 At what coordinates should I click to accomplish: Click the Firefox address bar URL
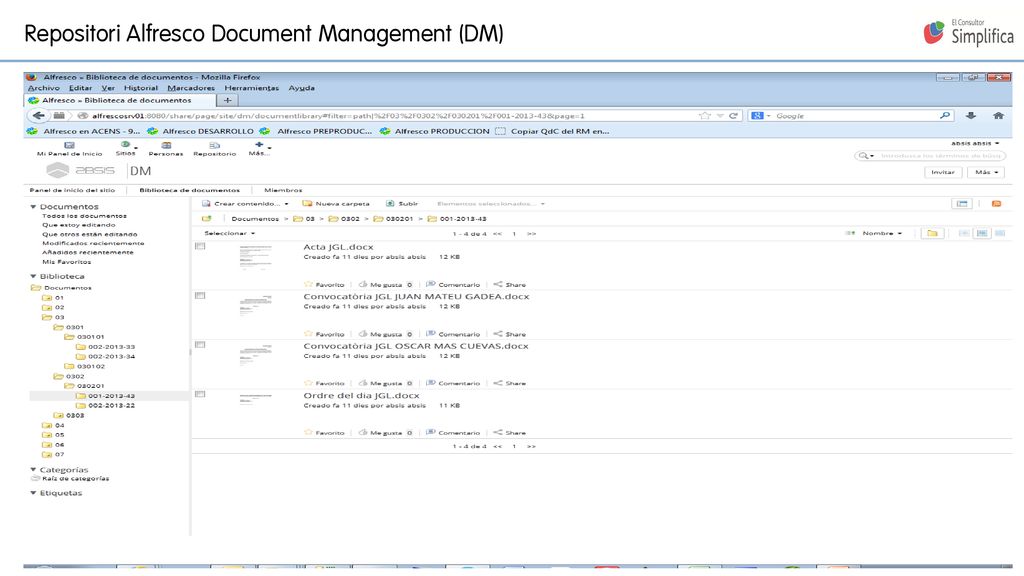338,116
